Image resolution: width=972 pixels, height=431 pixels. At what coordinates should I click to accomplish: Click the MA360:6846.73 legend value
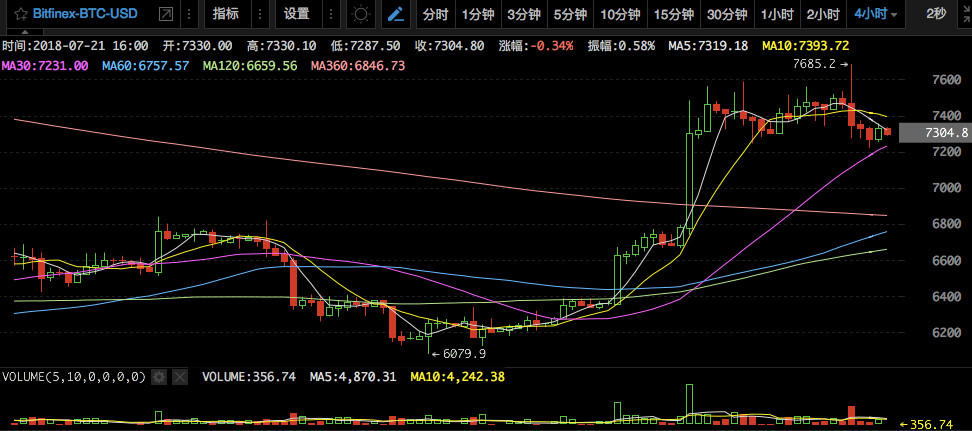click(x=358, y=65)
